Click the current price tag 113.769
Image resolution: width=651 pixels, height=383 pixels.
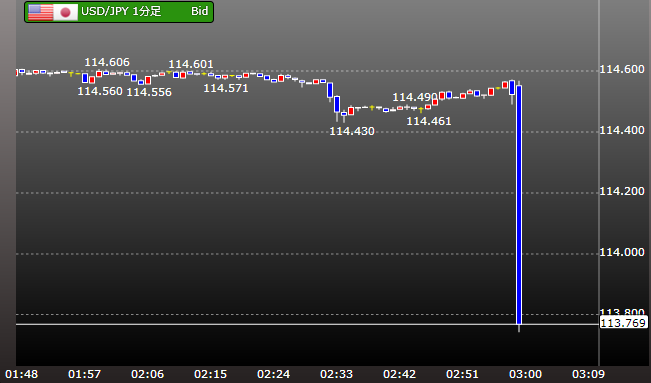(623, 323)
